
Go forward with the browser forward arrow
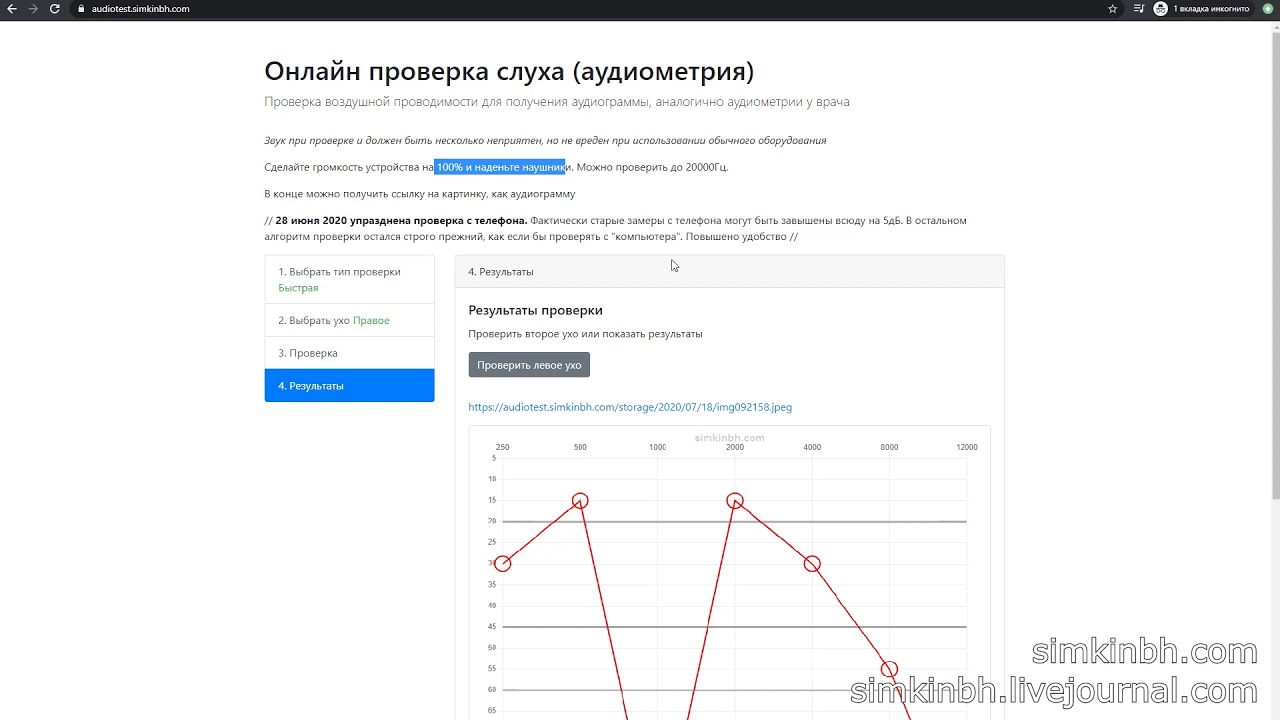pyautogui.click(x=34, y=9)
